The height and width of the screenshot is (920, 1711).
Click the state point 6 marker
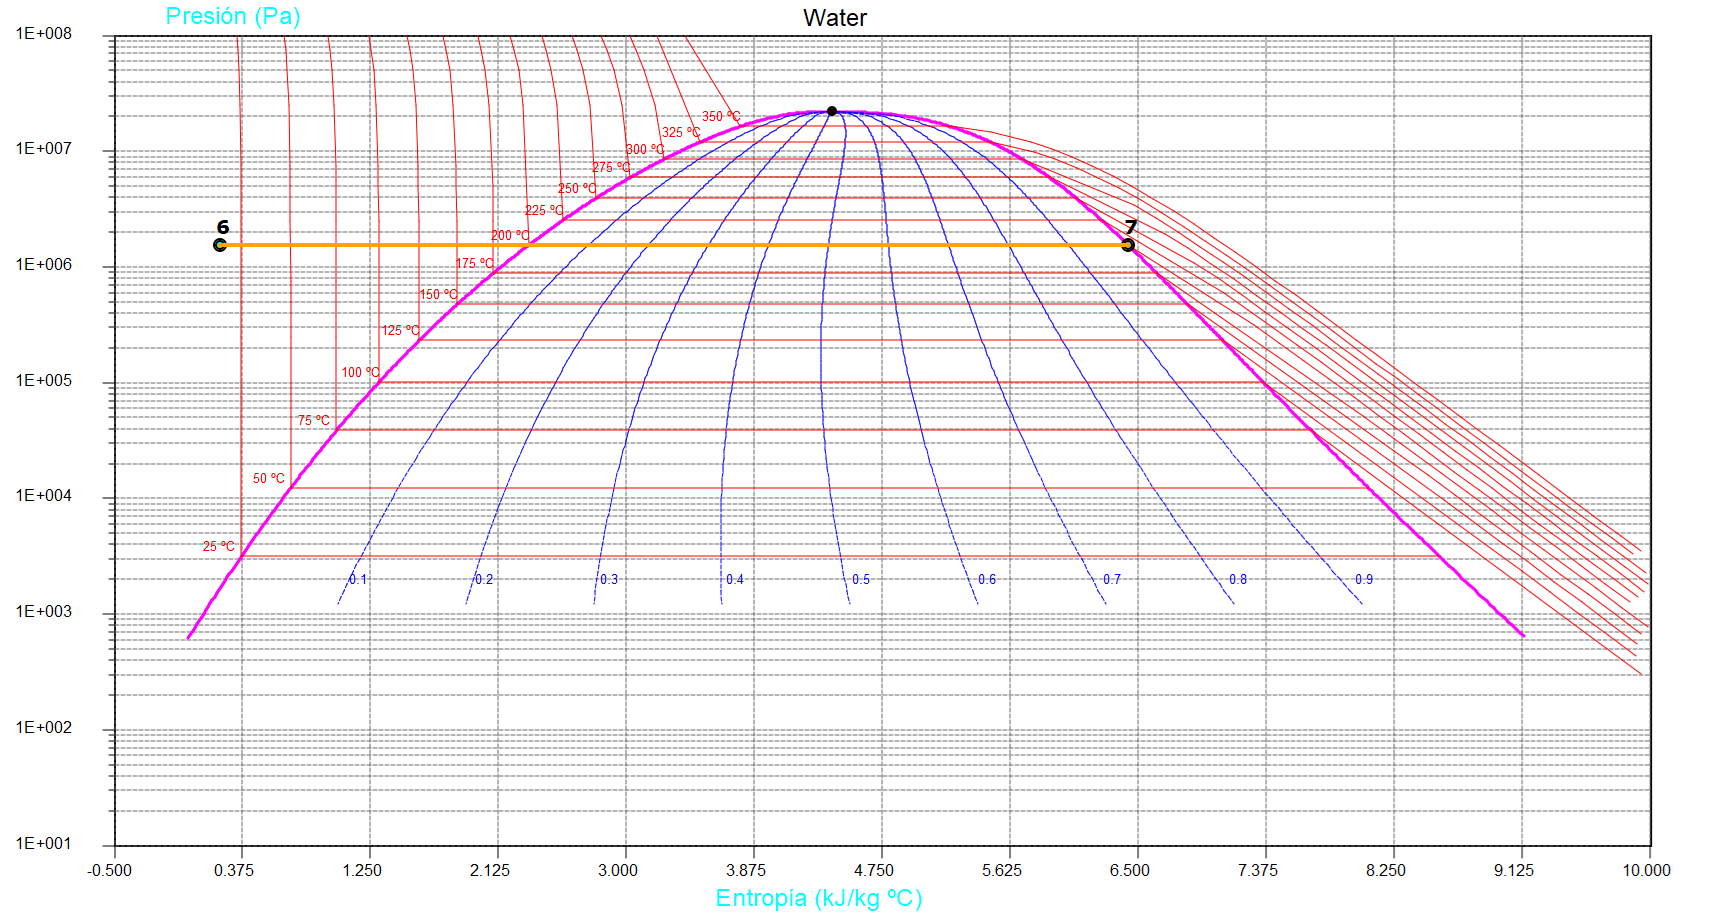click(220, 245)
